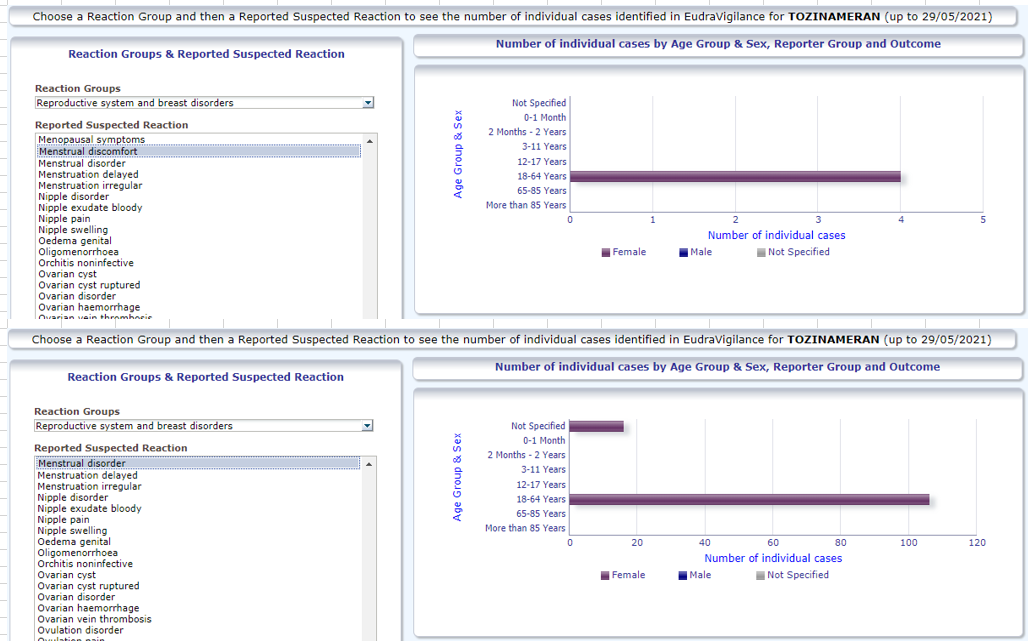Click the Female legend swatch in the upper chart
The image size is (1028, 641).
(606, 252)
